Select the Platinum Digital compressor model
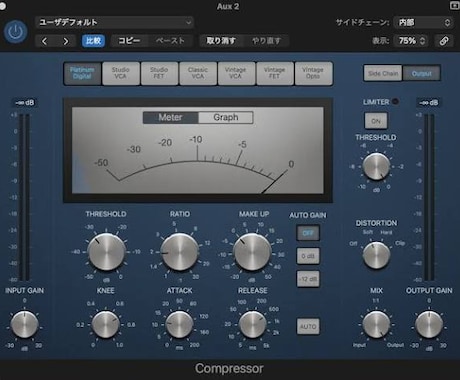 (x=82, y=73)
